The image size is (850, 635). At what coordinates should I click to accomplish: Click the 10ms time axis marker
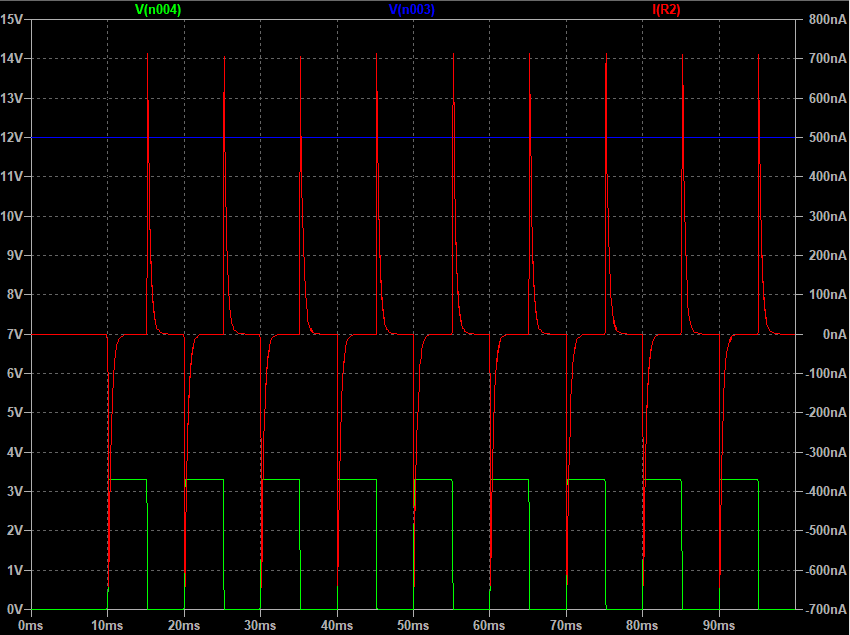click(x=107, y=625)
